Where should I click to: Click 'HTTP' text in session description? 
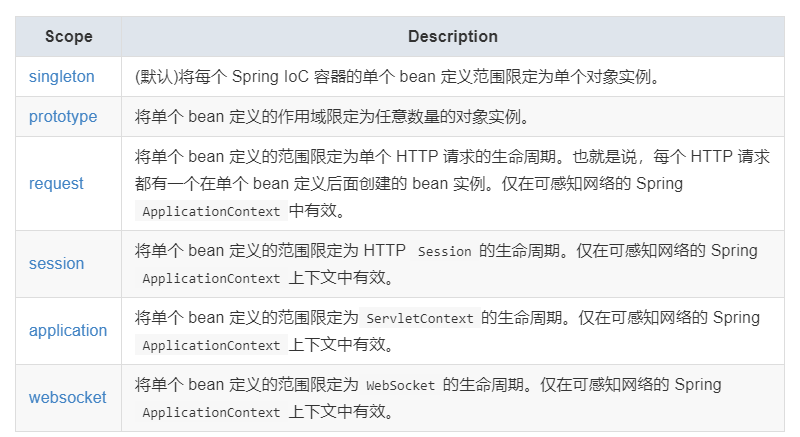point(385,250)
